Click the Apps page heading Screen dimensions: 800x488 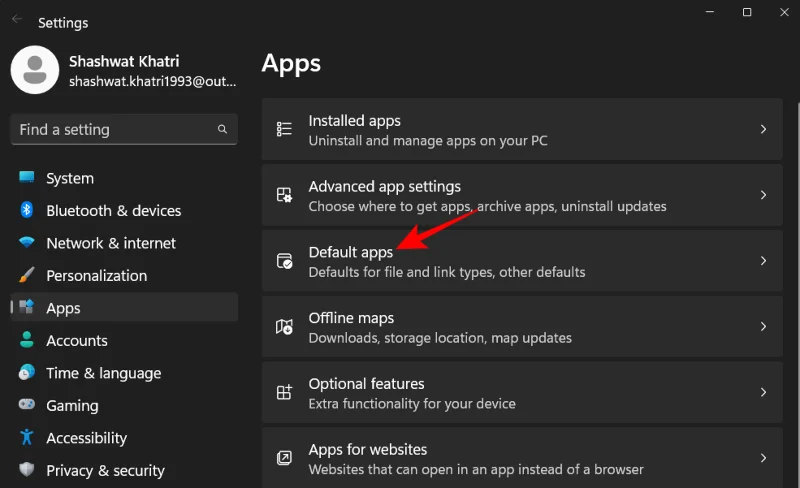291,64
